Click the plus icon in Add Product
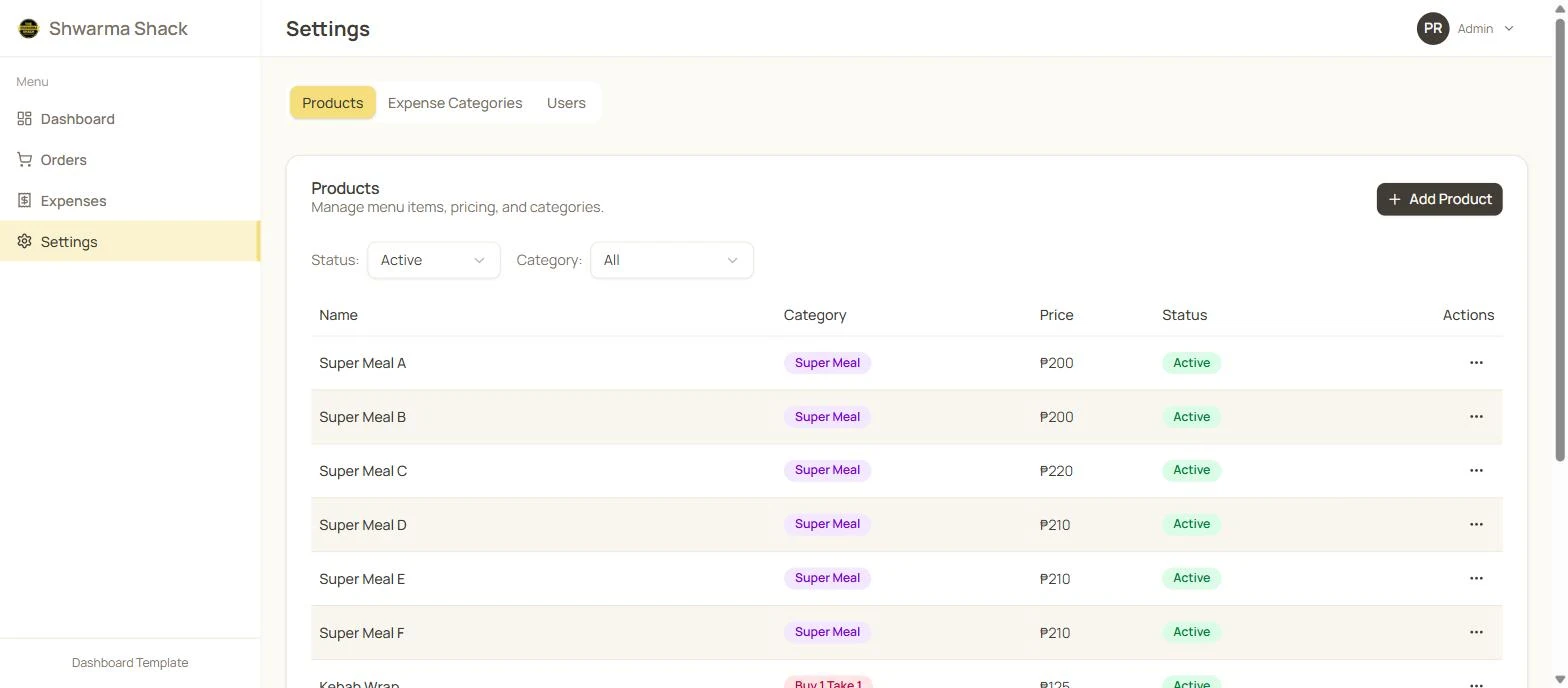This screenshot has width=1568, height=688. pyautogui.click(x=1394, y=199)
